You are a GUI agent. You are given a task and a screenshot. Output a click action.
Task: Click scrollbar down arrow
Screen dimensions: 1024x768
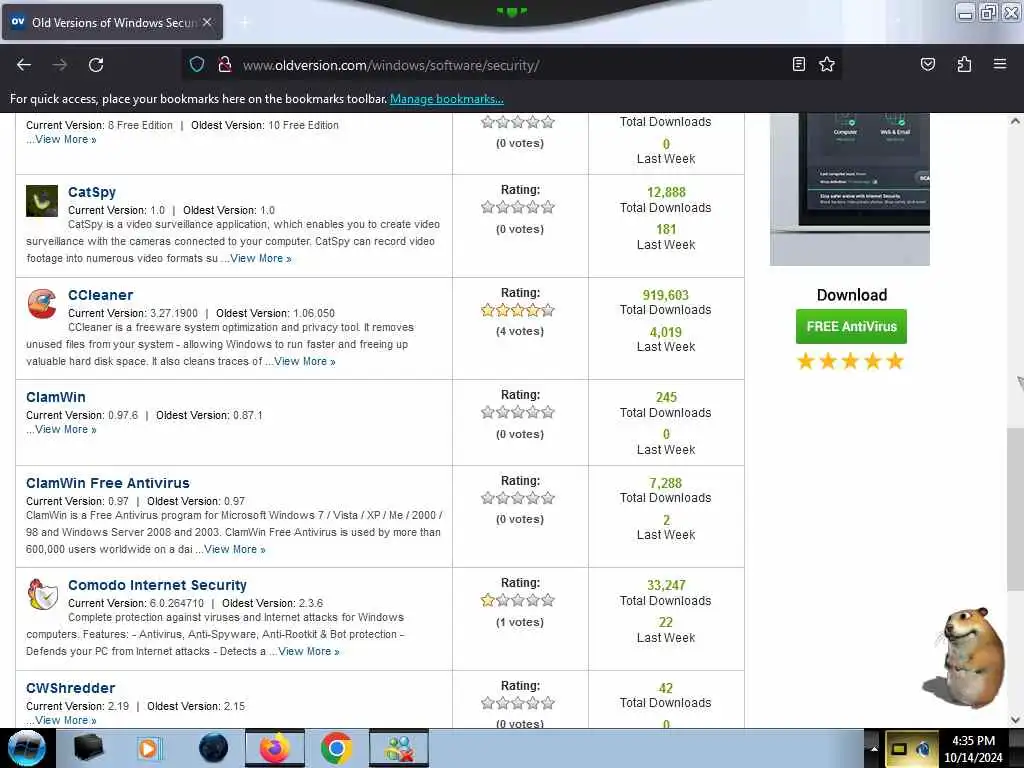coord(1015,720)
